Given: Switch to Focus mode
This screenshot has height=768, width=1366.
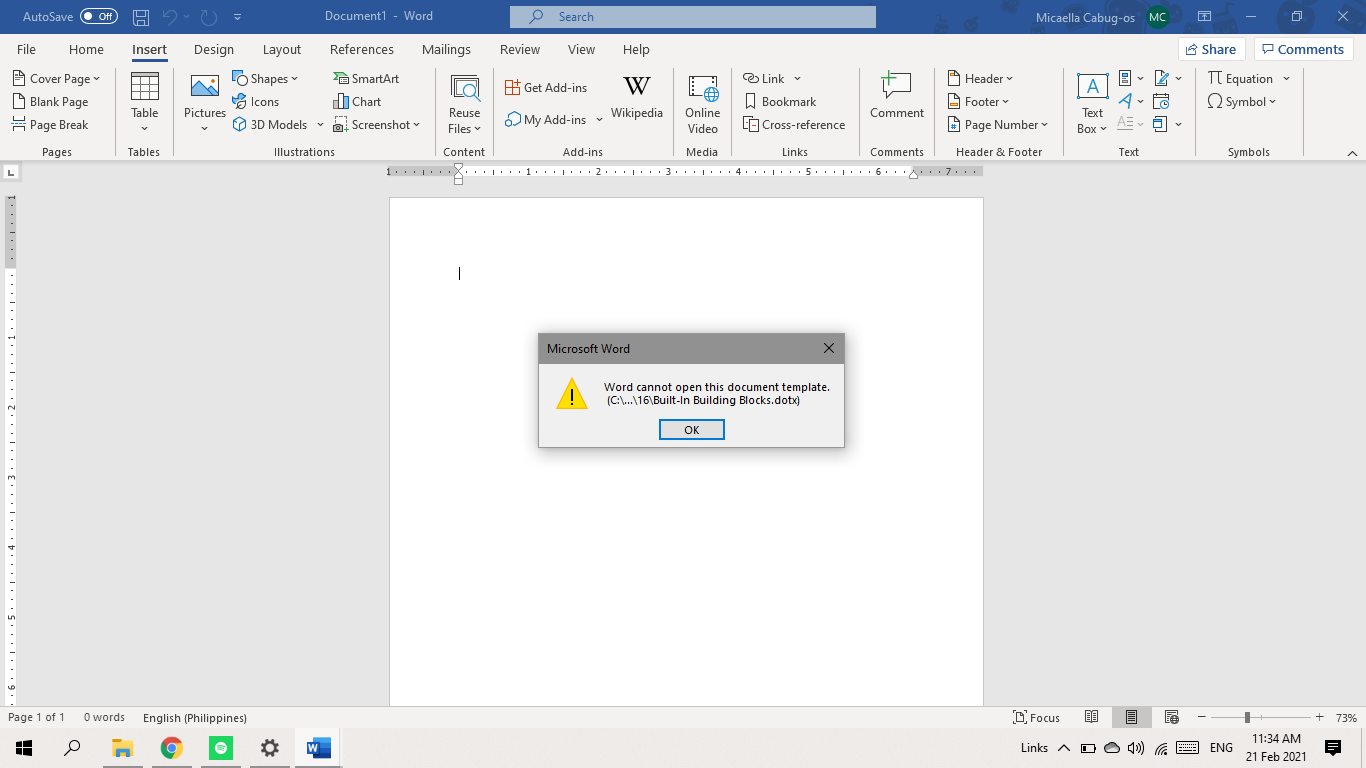Looking at the screenshot, I should (x=1036, y=717).
